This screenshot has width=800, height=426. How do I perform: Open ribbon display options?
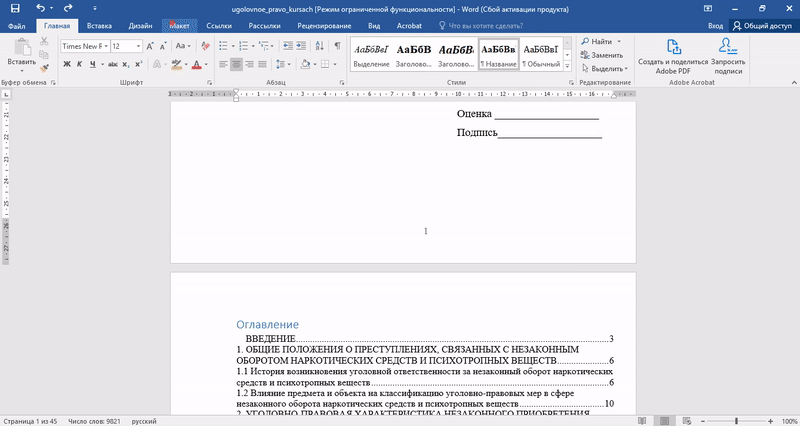(x=708, y=8)
